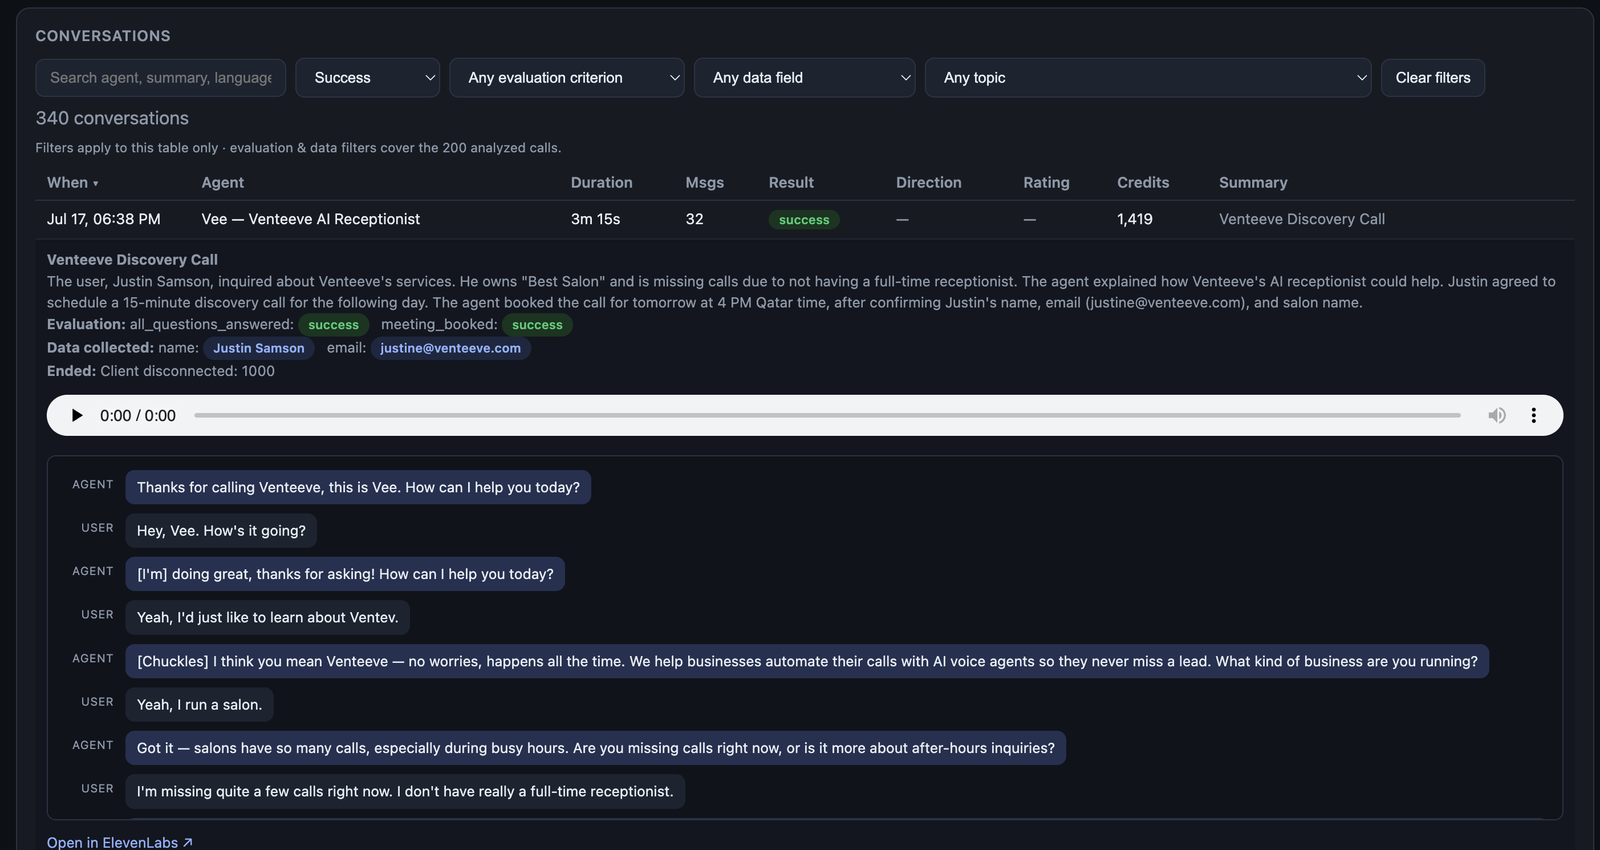Click the justine@venteeve.com email chip
Viewport: 1600px width, 850px height.
point(450,348)
